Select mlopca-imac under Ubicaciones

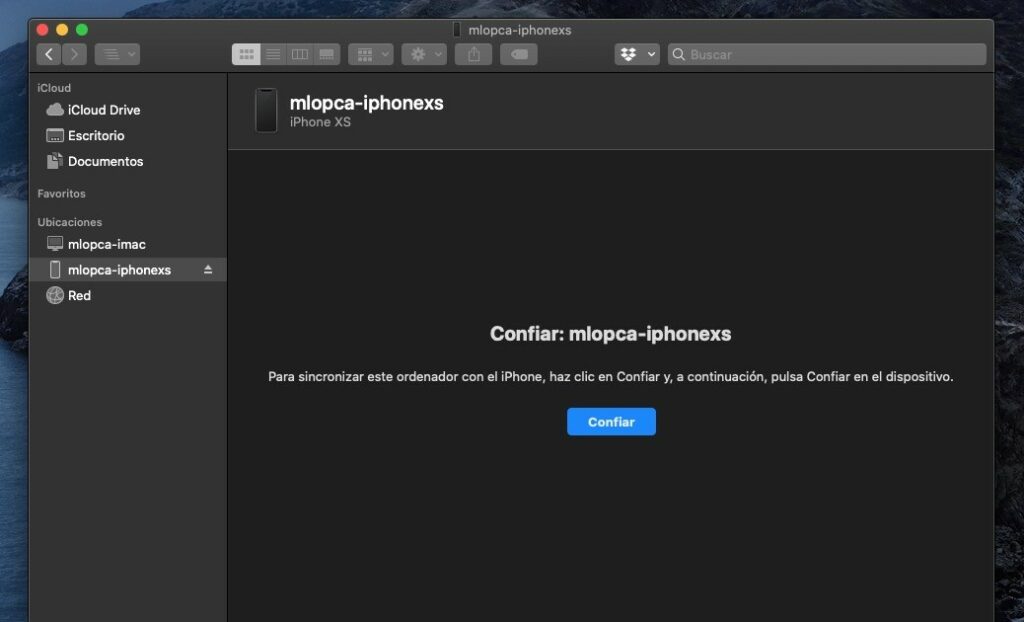[128, 244]
